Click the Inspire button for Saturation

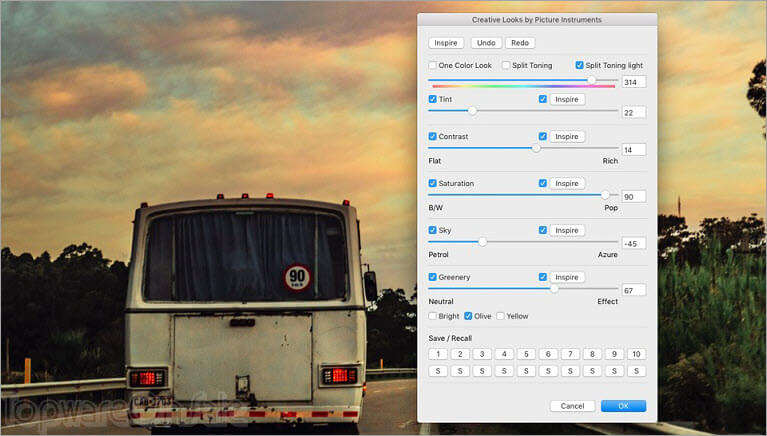(567, 184)
